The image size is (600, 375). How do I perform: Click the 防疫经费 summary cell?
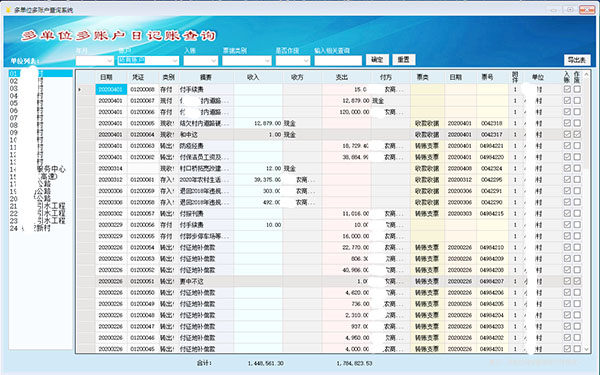[206, 146]
